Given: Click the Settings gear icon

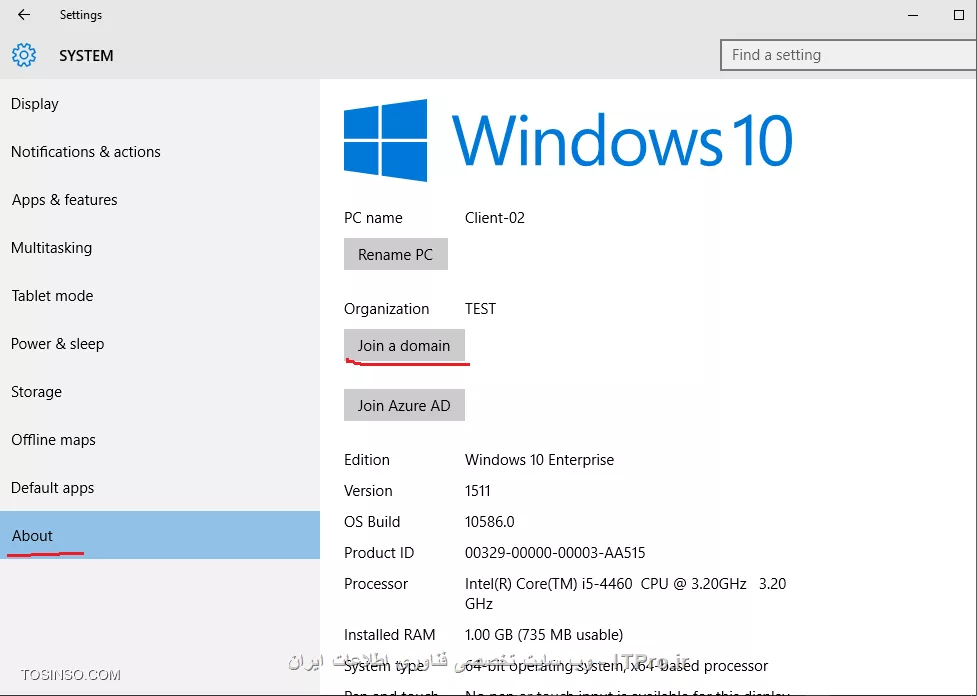Looking at the screenshot, I should [24, 55].
